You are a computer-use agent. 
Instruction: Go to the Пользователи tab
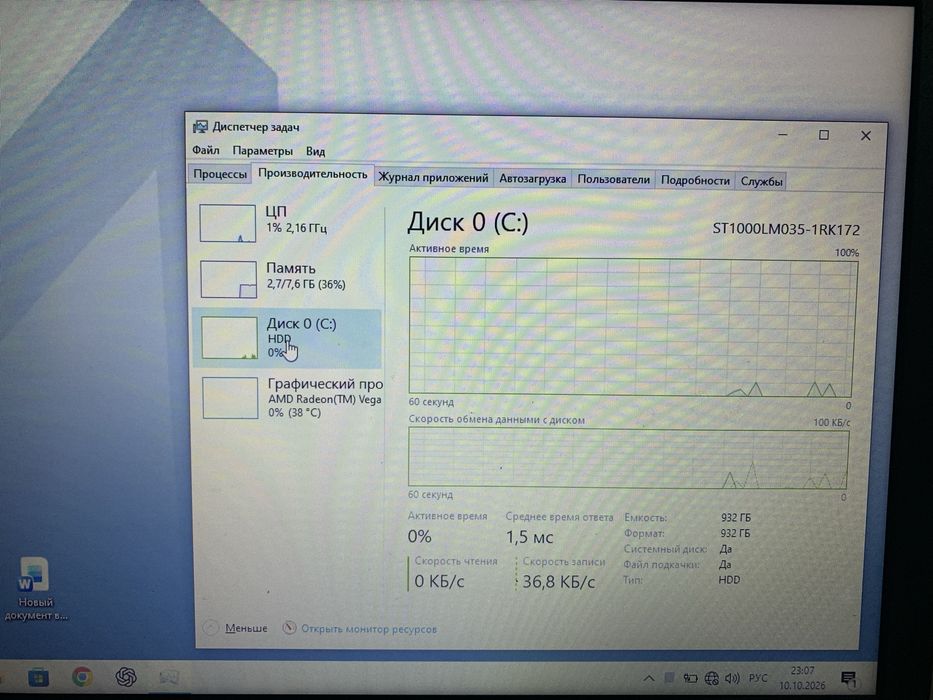tap(613, 179)
